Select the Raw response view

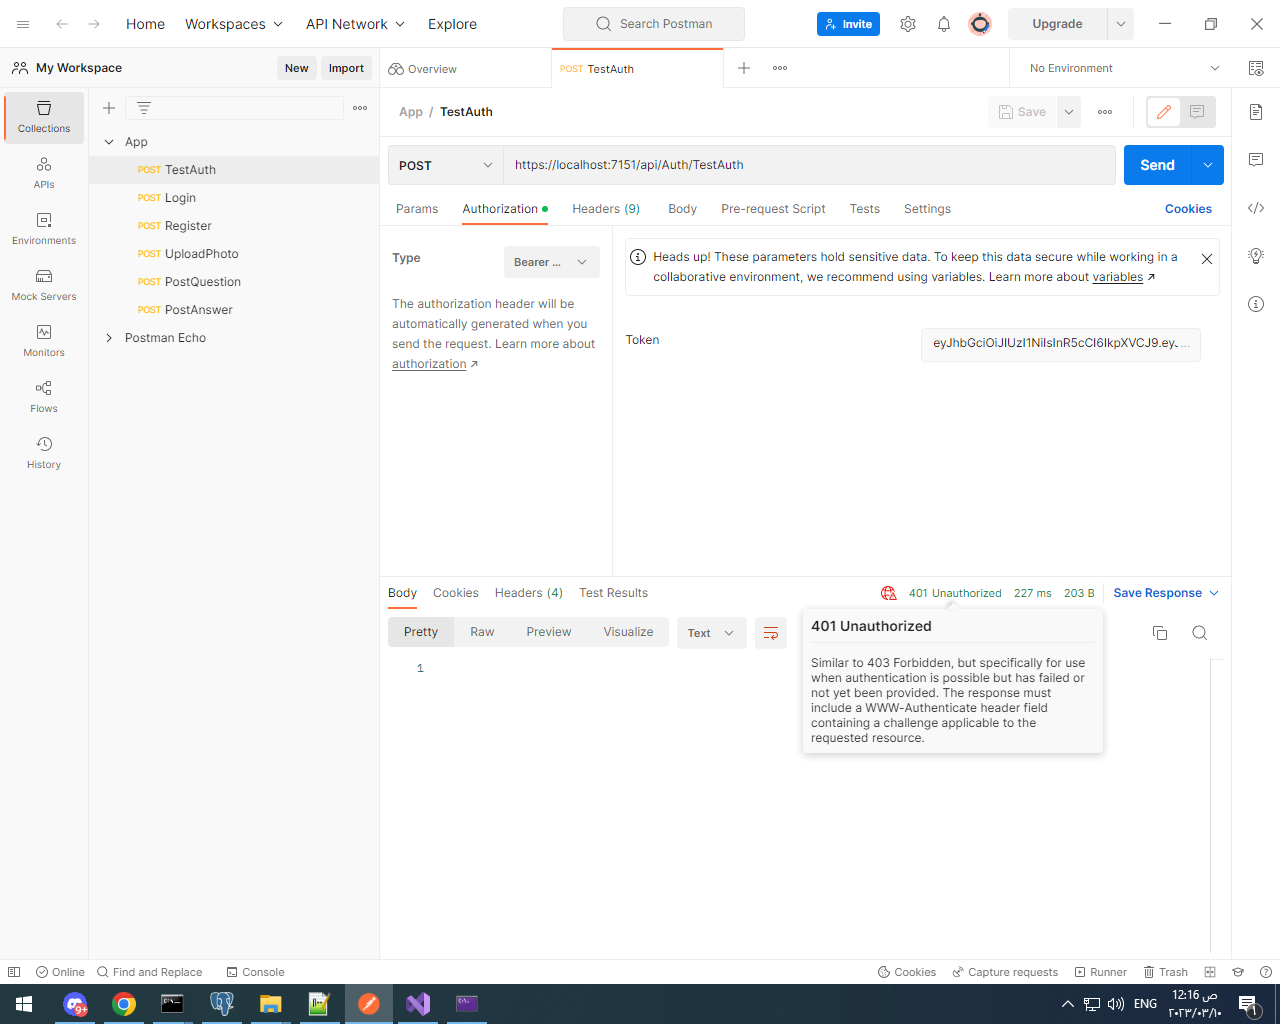tap(482, 632)
